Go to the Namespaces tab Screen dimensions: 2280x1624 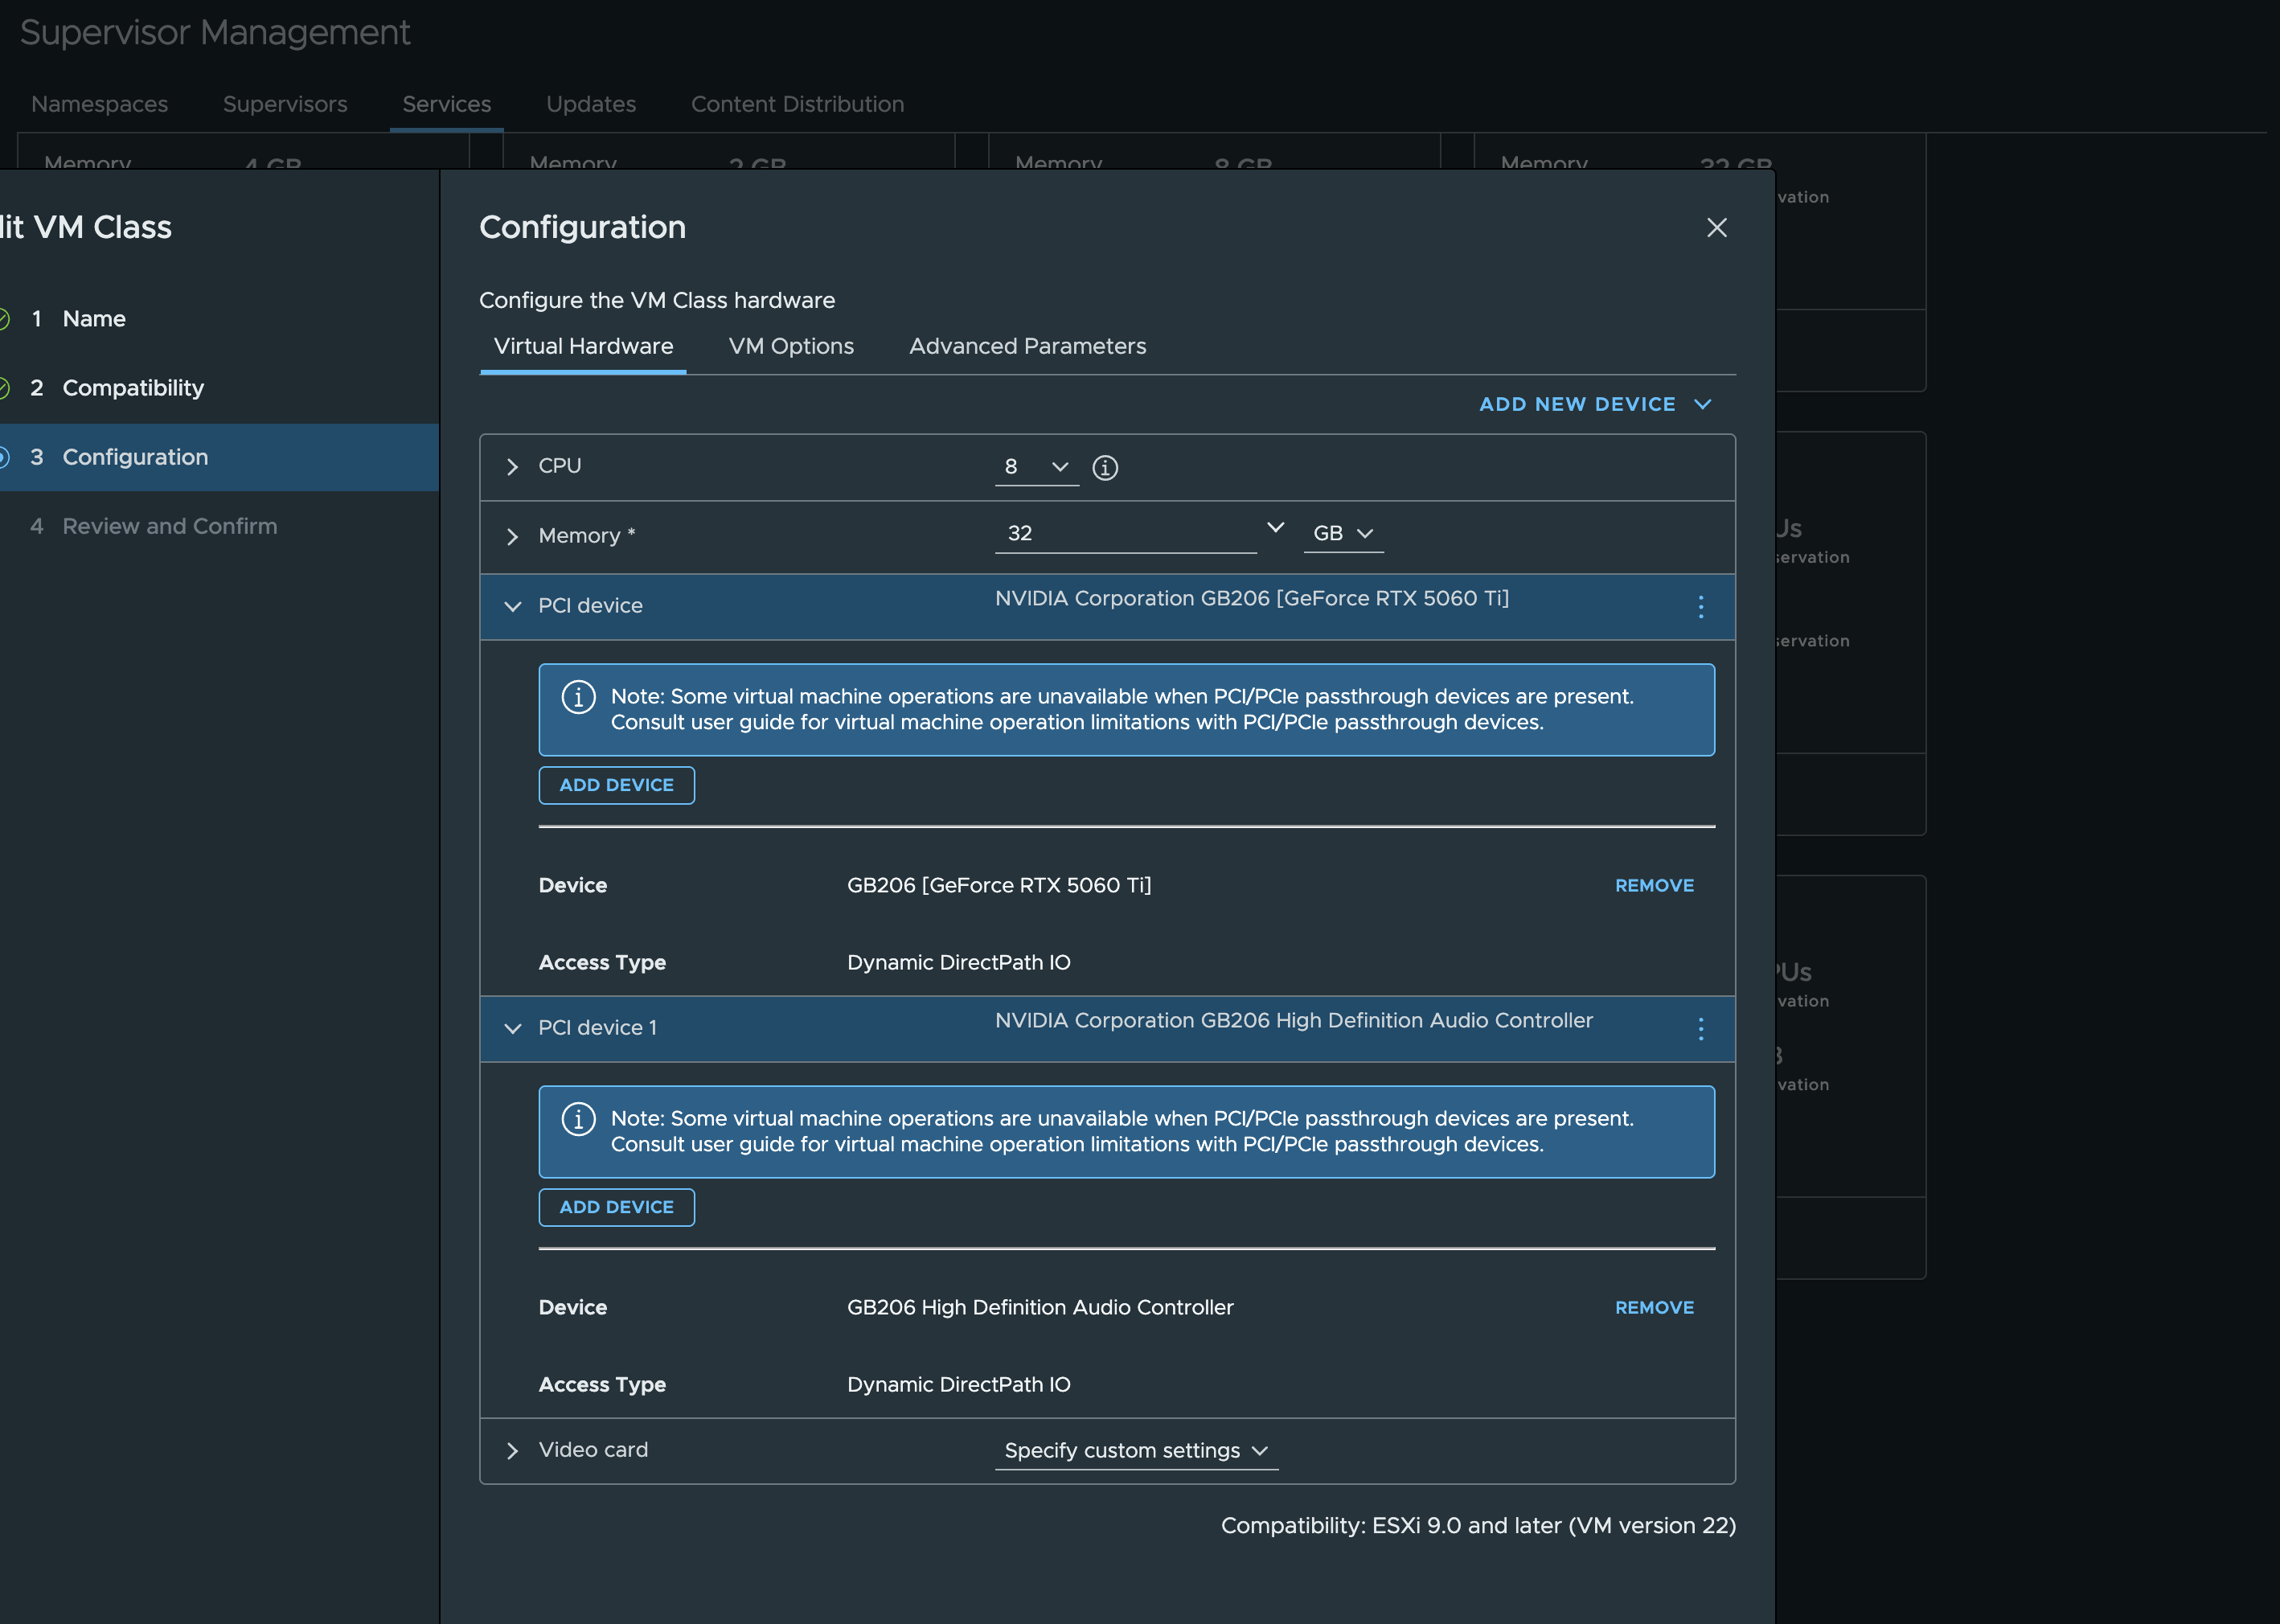(x=99, y=104)
